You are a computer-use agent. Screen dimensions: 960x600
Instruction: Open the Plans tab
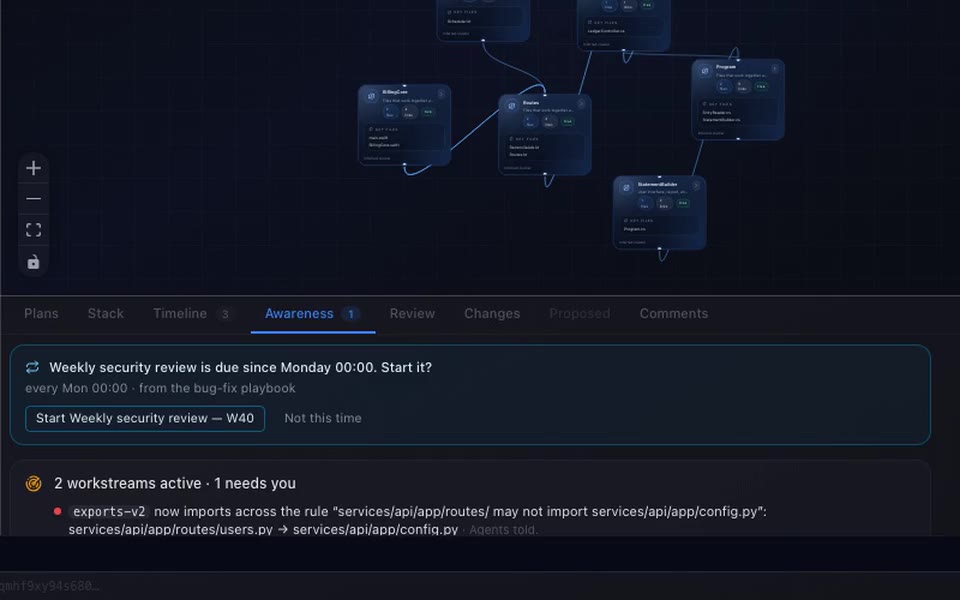coord(41,313)
